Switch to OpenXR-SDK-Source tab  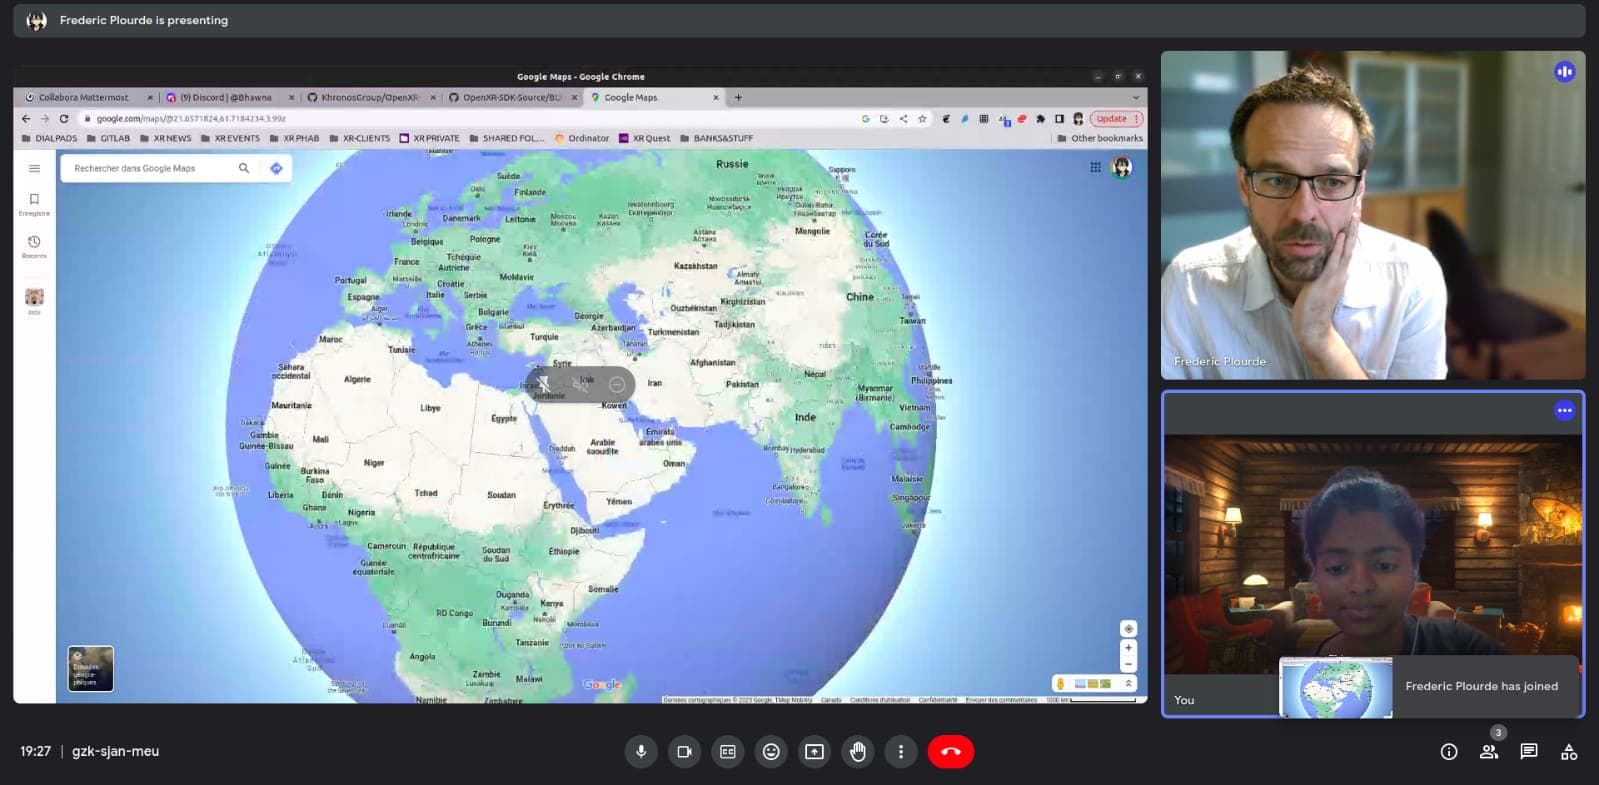click(513, 97)
